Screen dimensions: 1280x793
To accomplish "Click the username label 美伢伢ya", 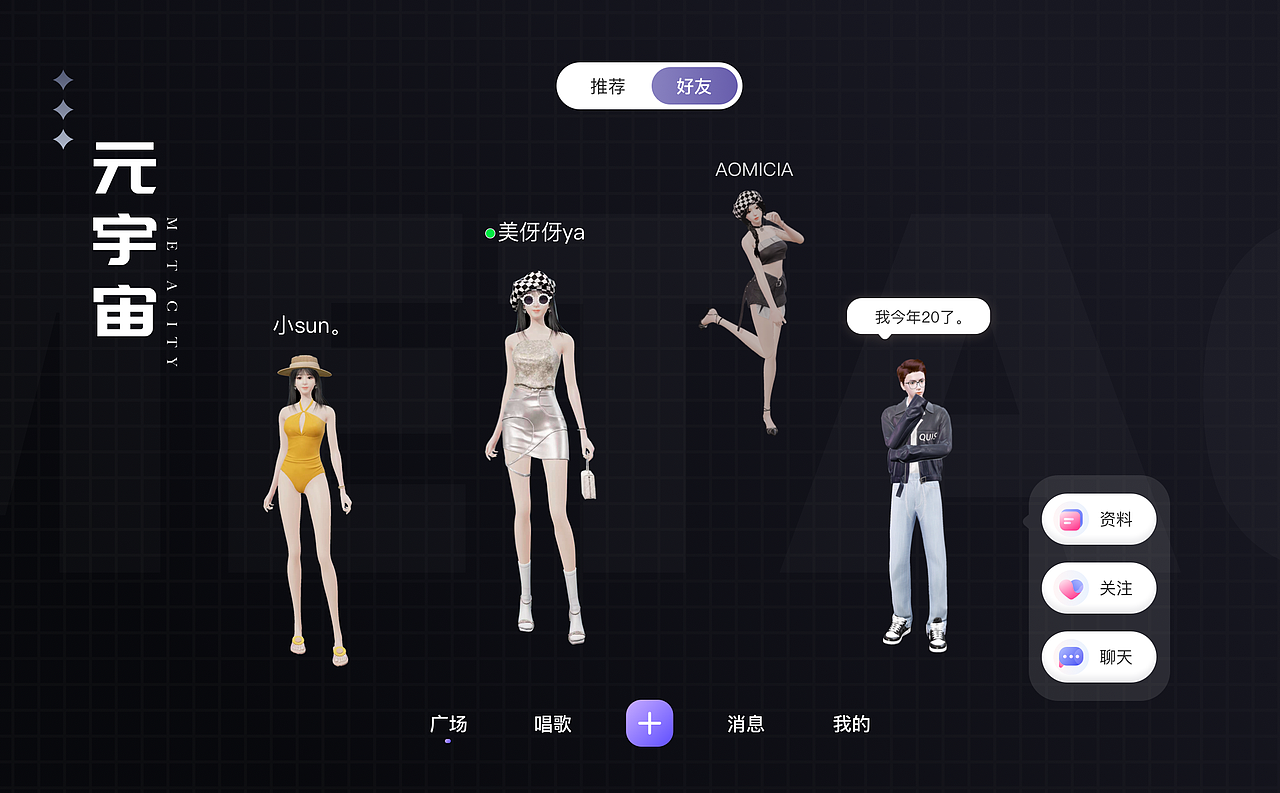I will [x=540, y=232].
